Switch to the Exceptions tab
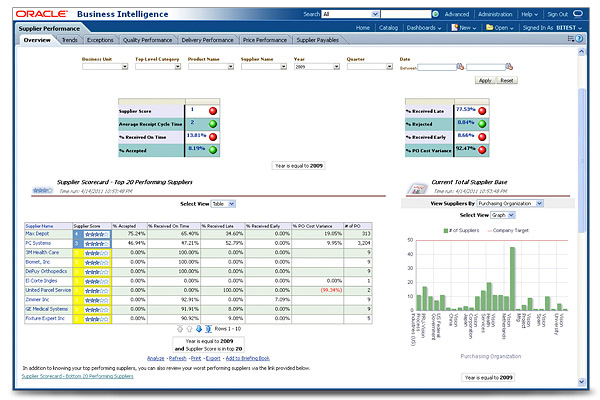The image size is (600, 400). pos(100,40)
